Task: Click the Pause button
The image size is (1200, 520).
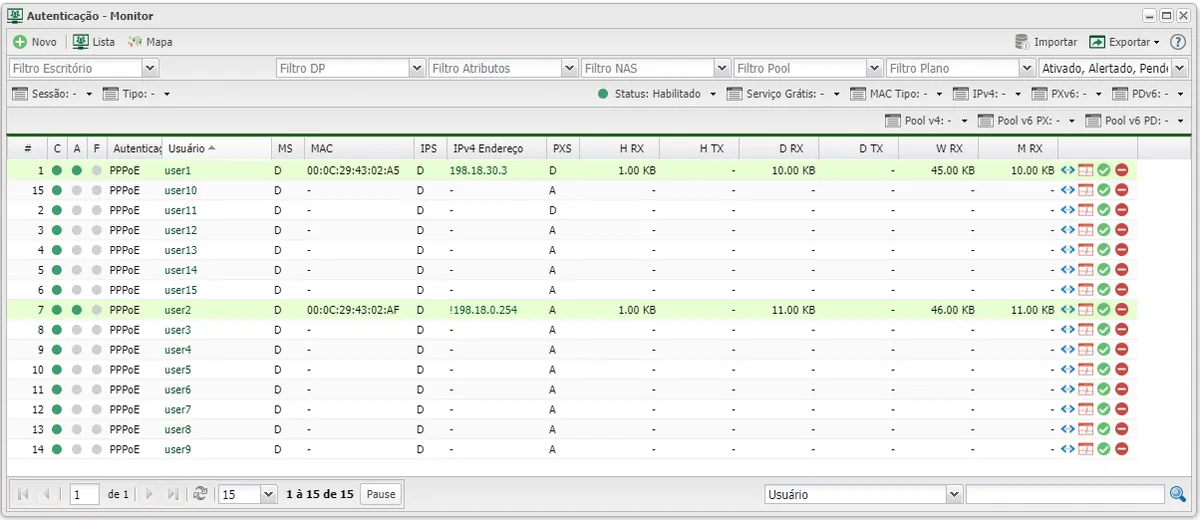Action: (x=380, y=494)
